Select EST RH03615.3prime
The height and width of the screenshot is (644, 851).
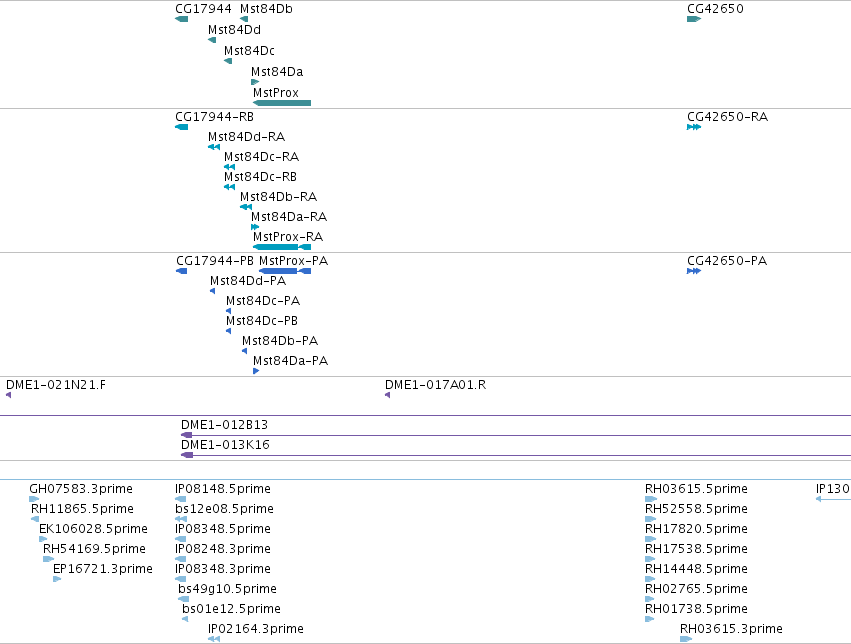732,629
